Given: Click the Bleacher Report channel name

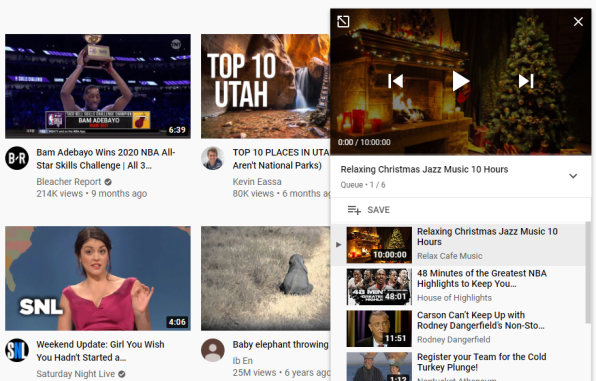Looking at the screenshot, I should coord(69,182).
